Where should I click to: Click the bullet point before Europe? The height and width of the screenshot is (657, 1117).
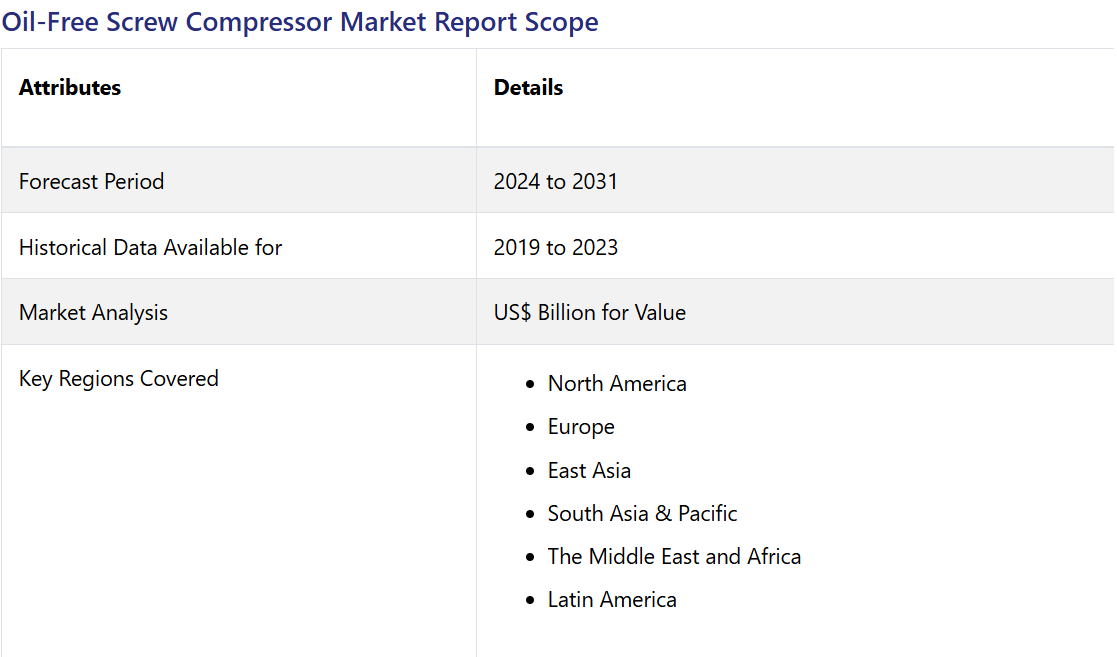click(529, 428)
